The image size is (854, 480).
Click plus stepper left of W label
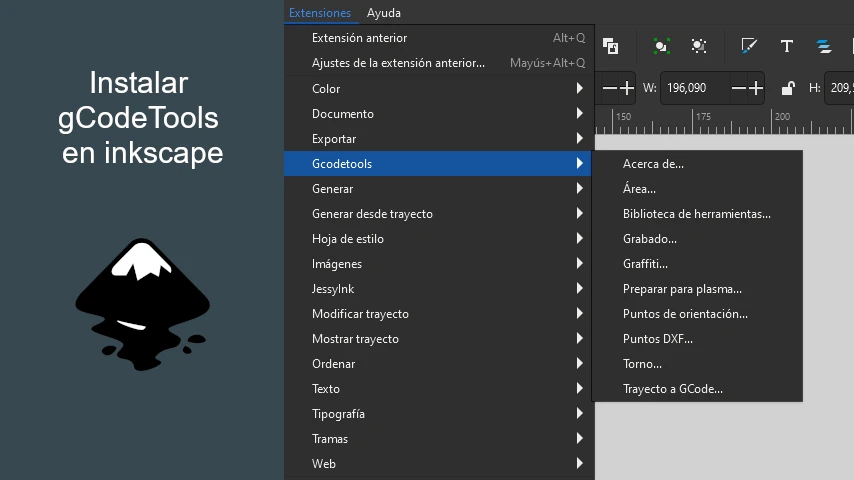point(627,88)
